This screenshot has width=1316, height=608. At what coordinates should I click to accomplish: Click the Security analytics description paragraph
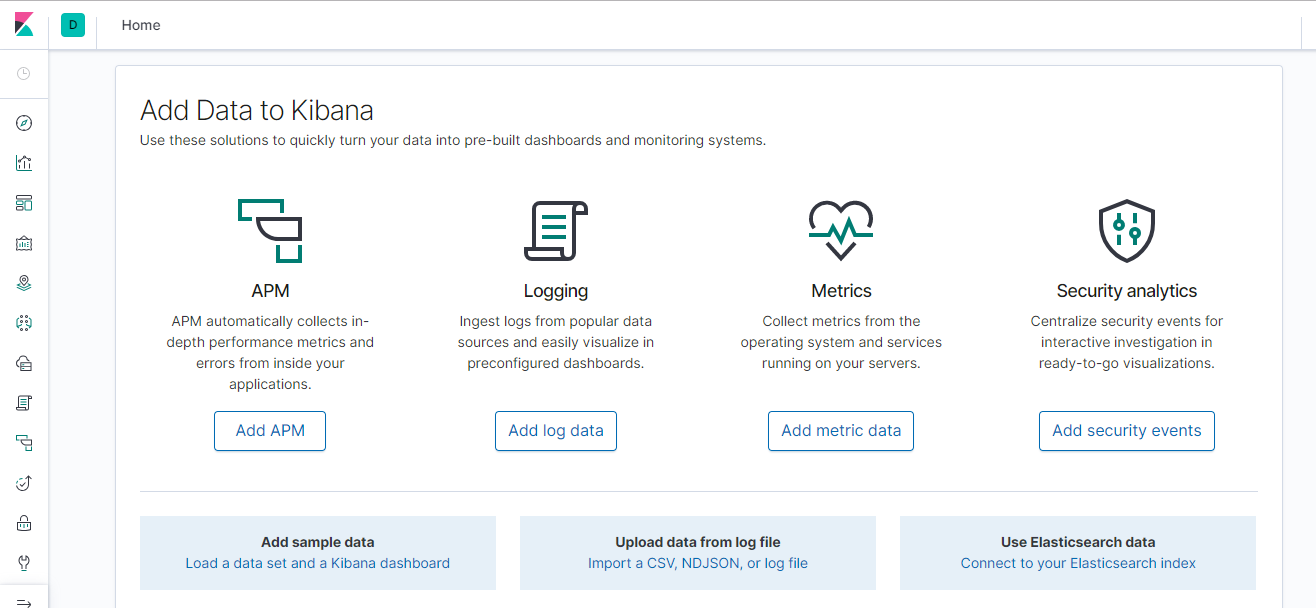click(x=1127, y=342)
